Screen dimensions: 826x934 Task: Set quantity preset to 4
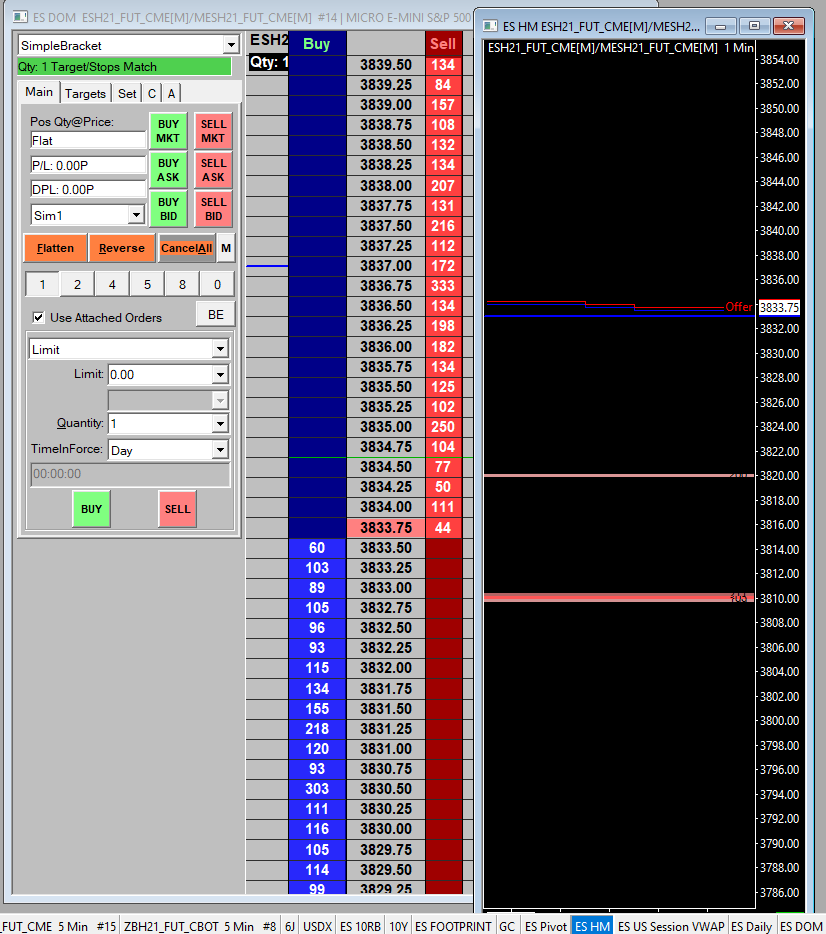click(112, 285)
